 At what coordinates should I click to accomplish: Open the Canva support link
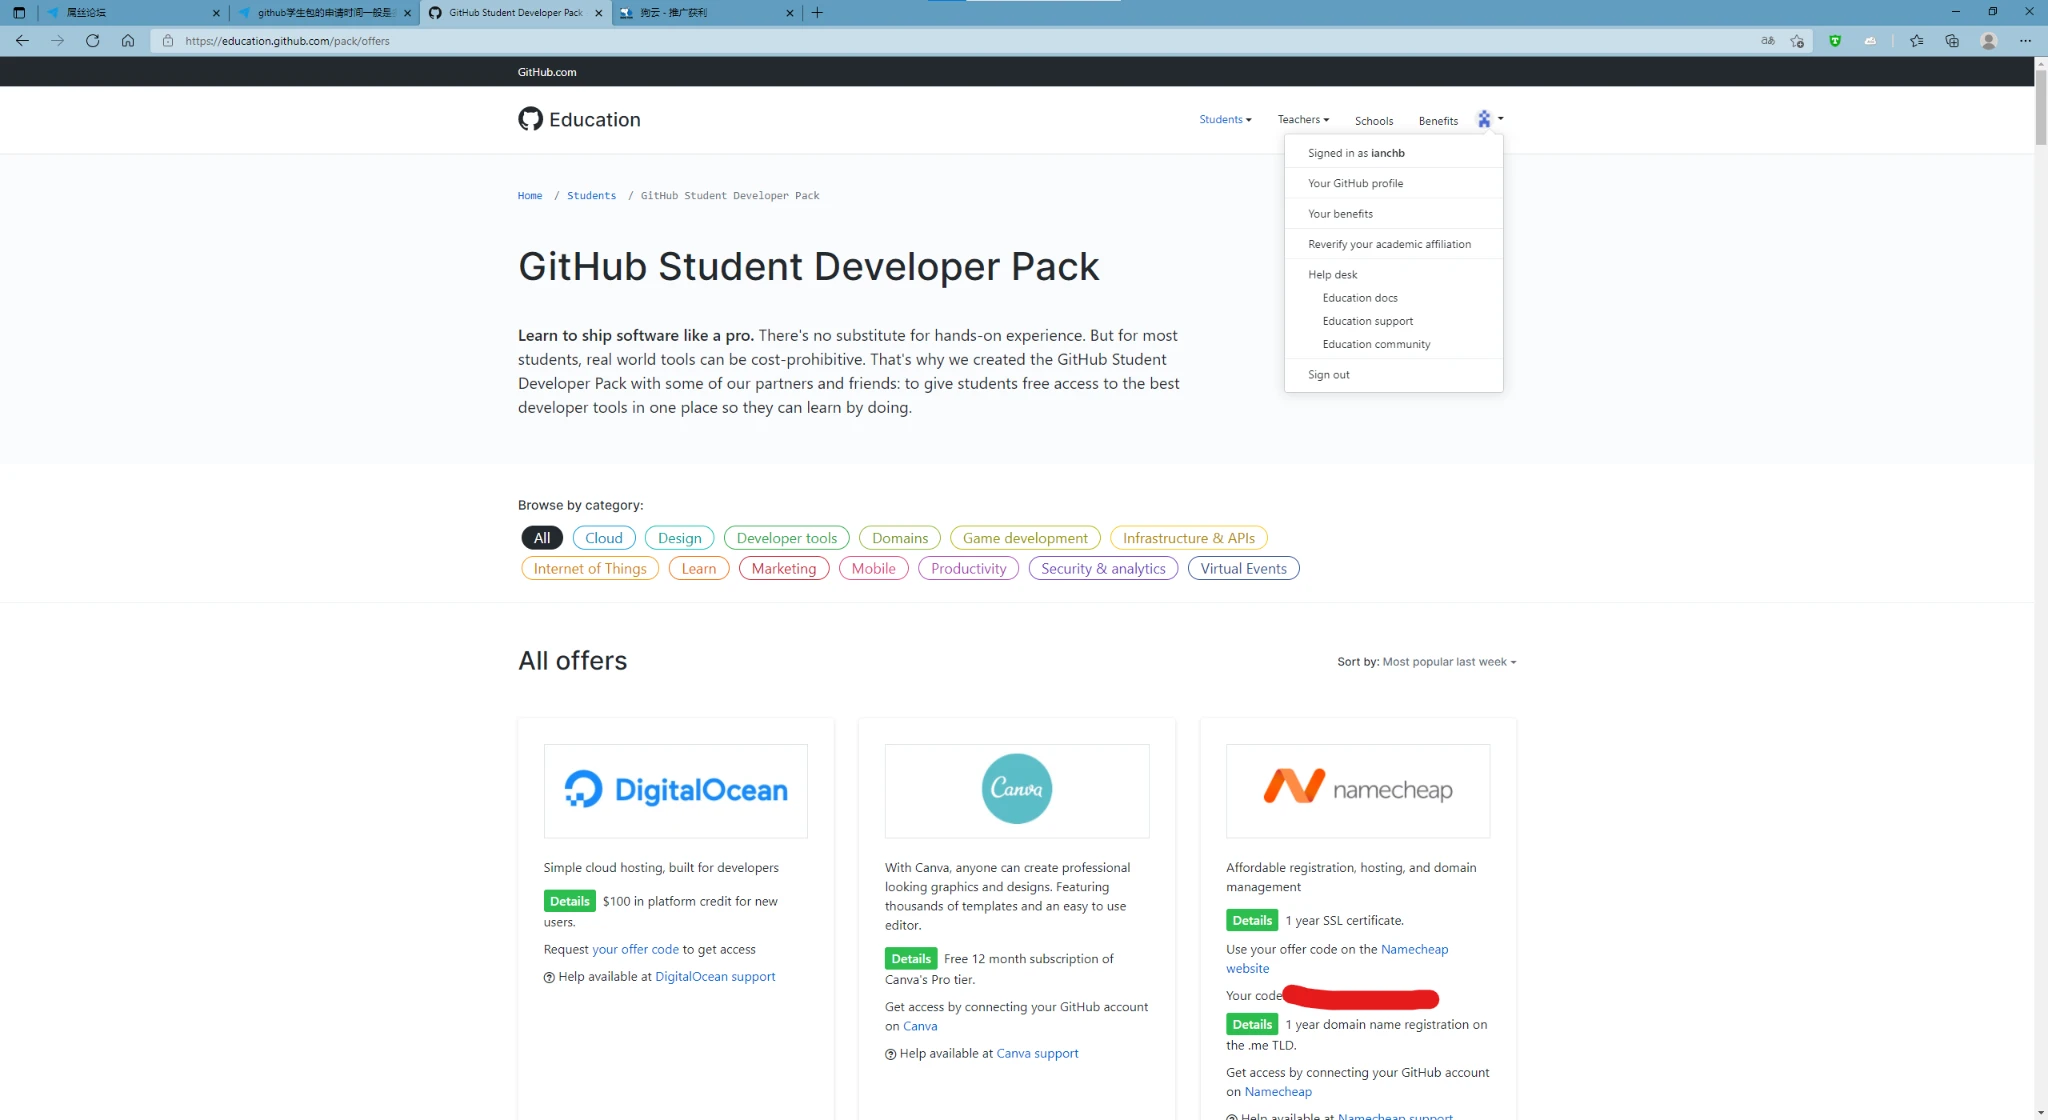pos(1037,1054)
